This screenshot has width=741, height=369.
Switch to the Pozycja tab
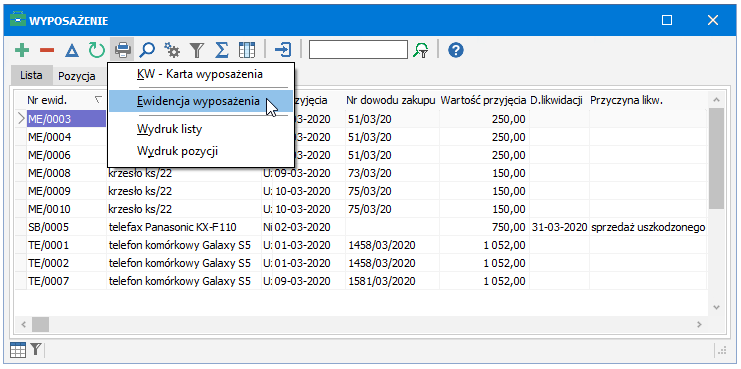click(x=77, y=76)
